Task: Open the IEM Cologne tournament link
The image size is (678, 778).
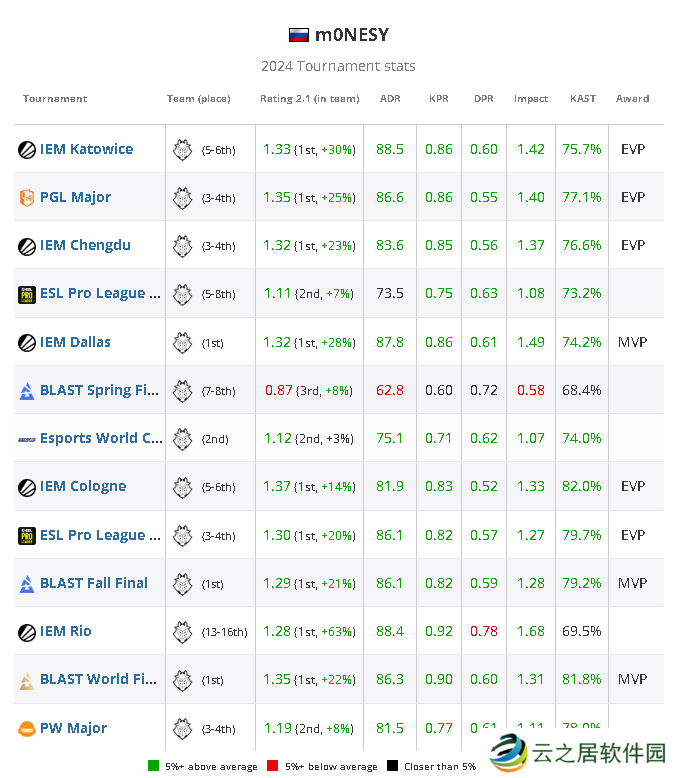Action: (83, 487)
